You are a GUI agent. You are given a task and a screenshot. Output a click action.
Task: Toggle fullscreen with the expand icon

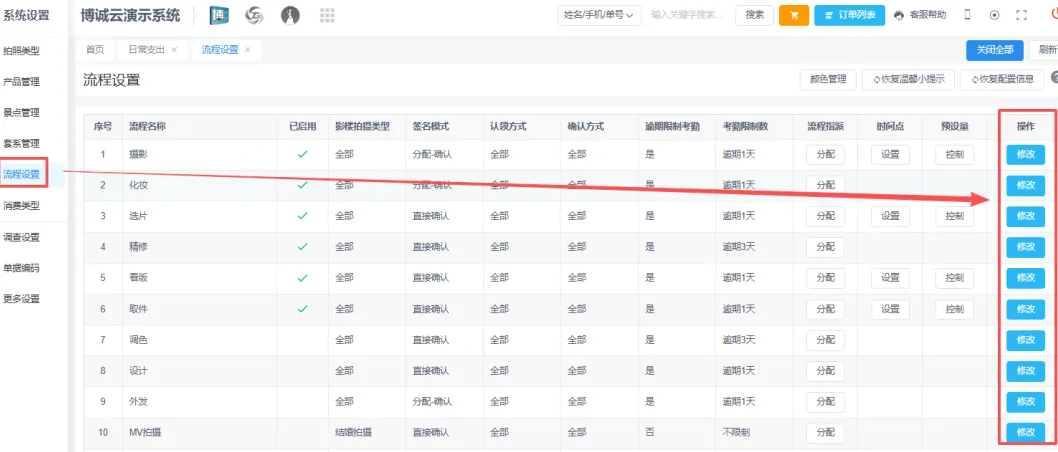[1021, 15]
